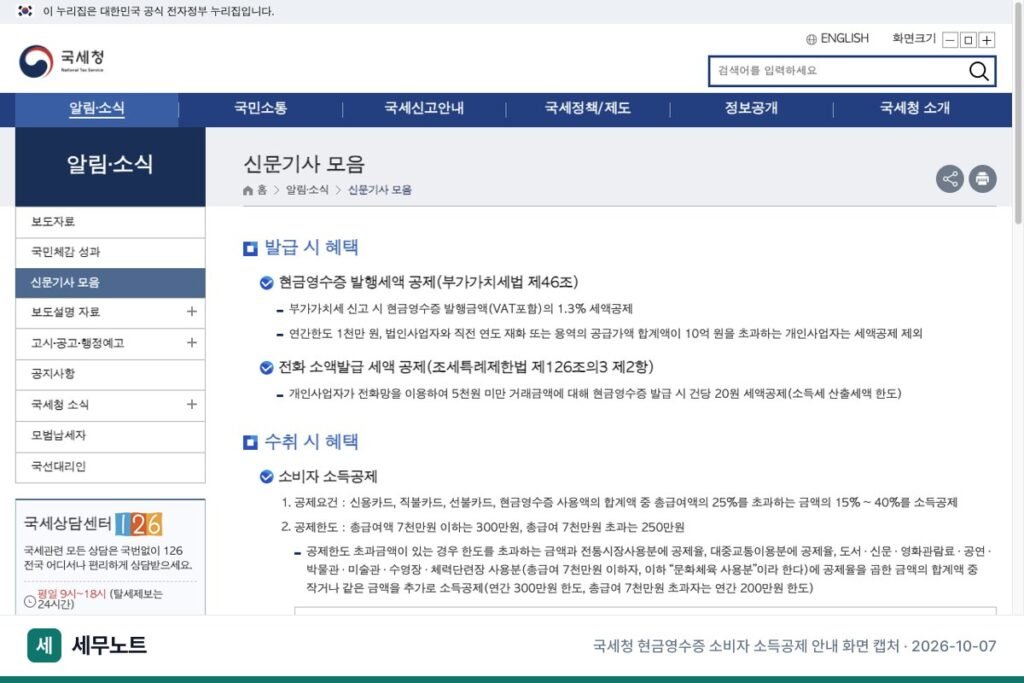Click the 소비자 소득공제 subheading
Viewport: 1024px width, 683px height.
point(328,477)
